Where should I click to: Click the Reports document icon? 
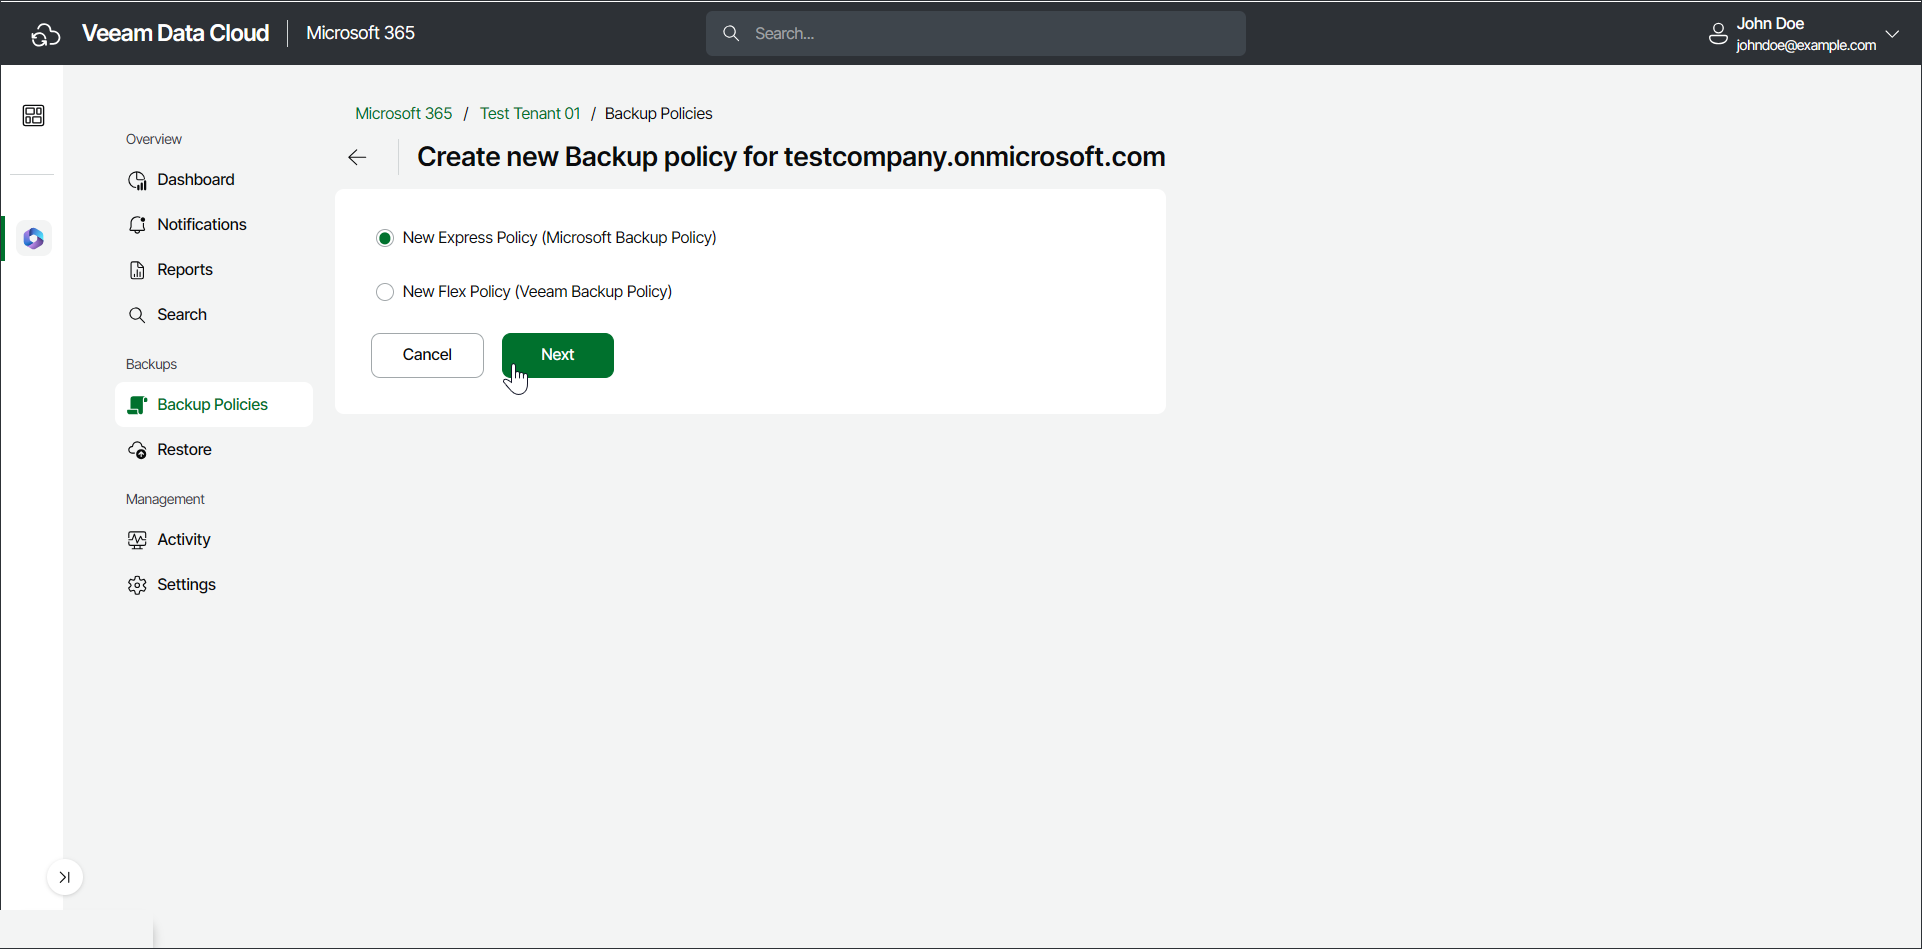[x=137, y=270]
